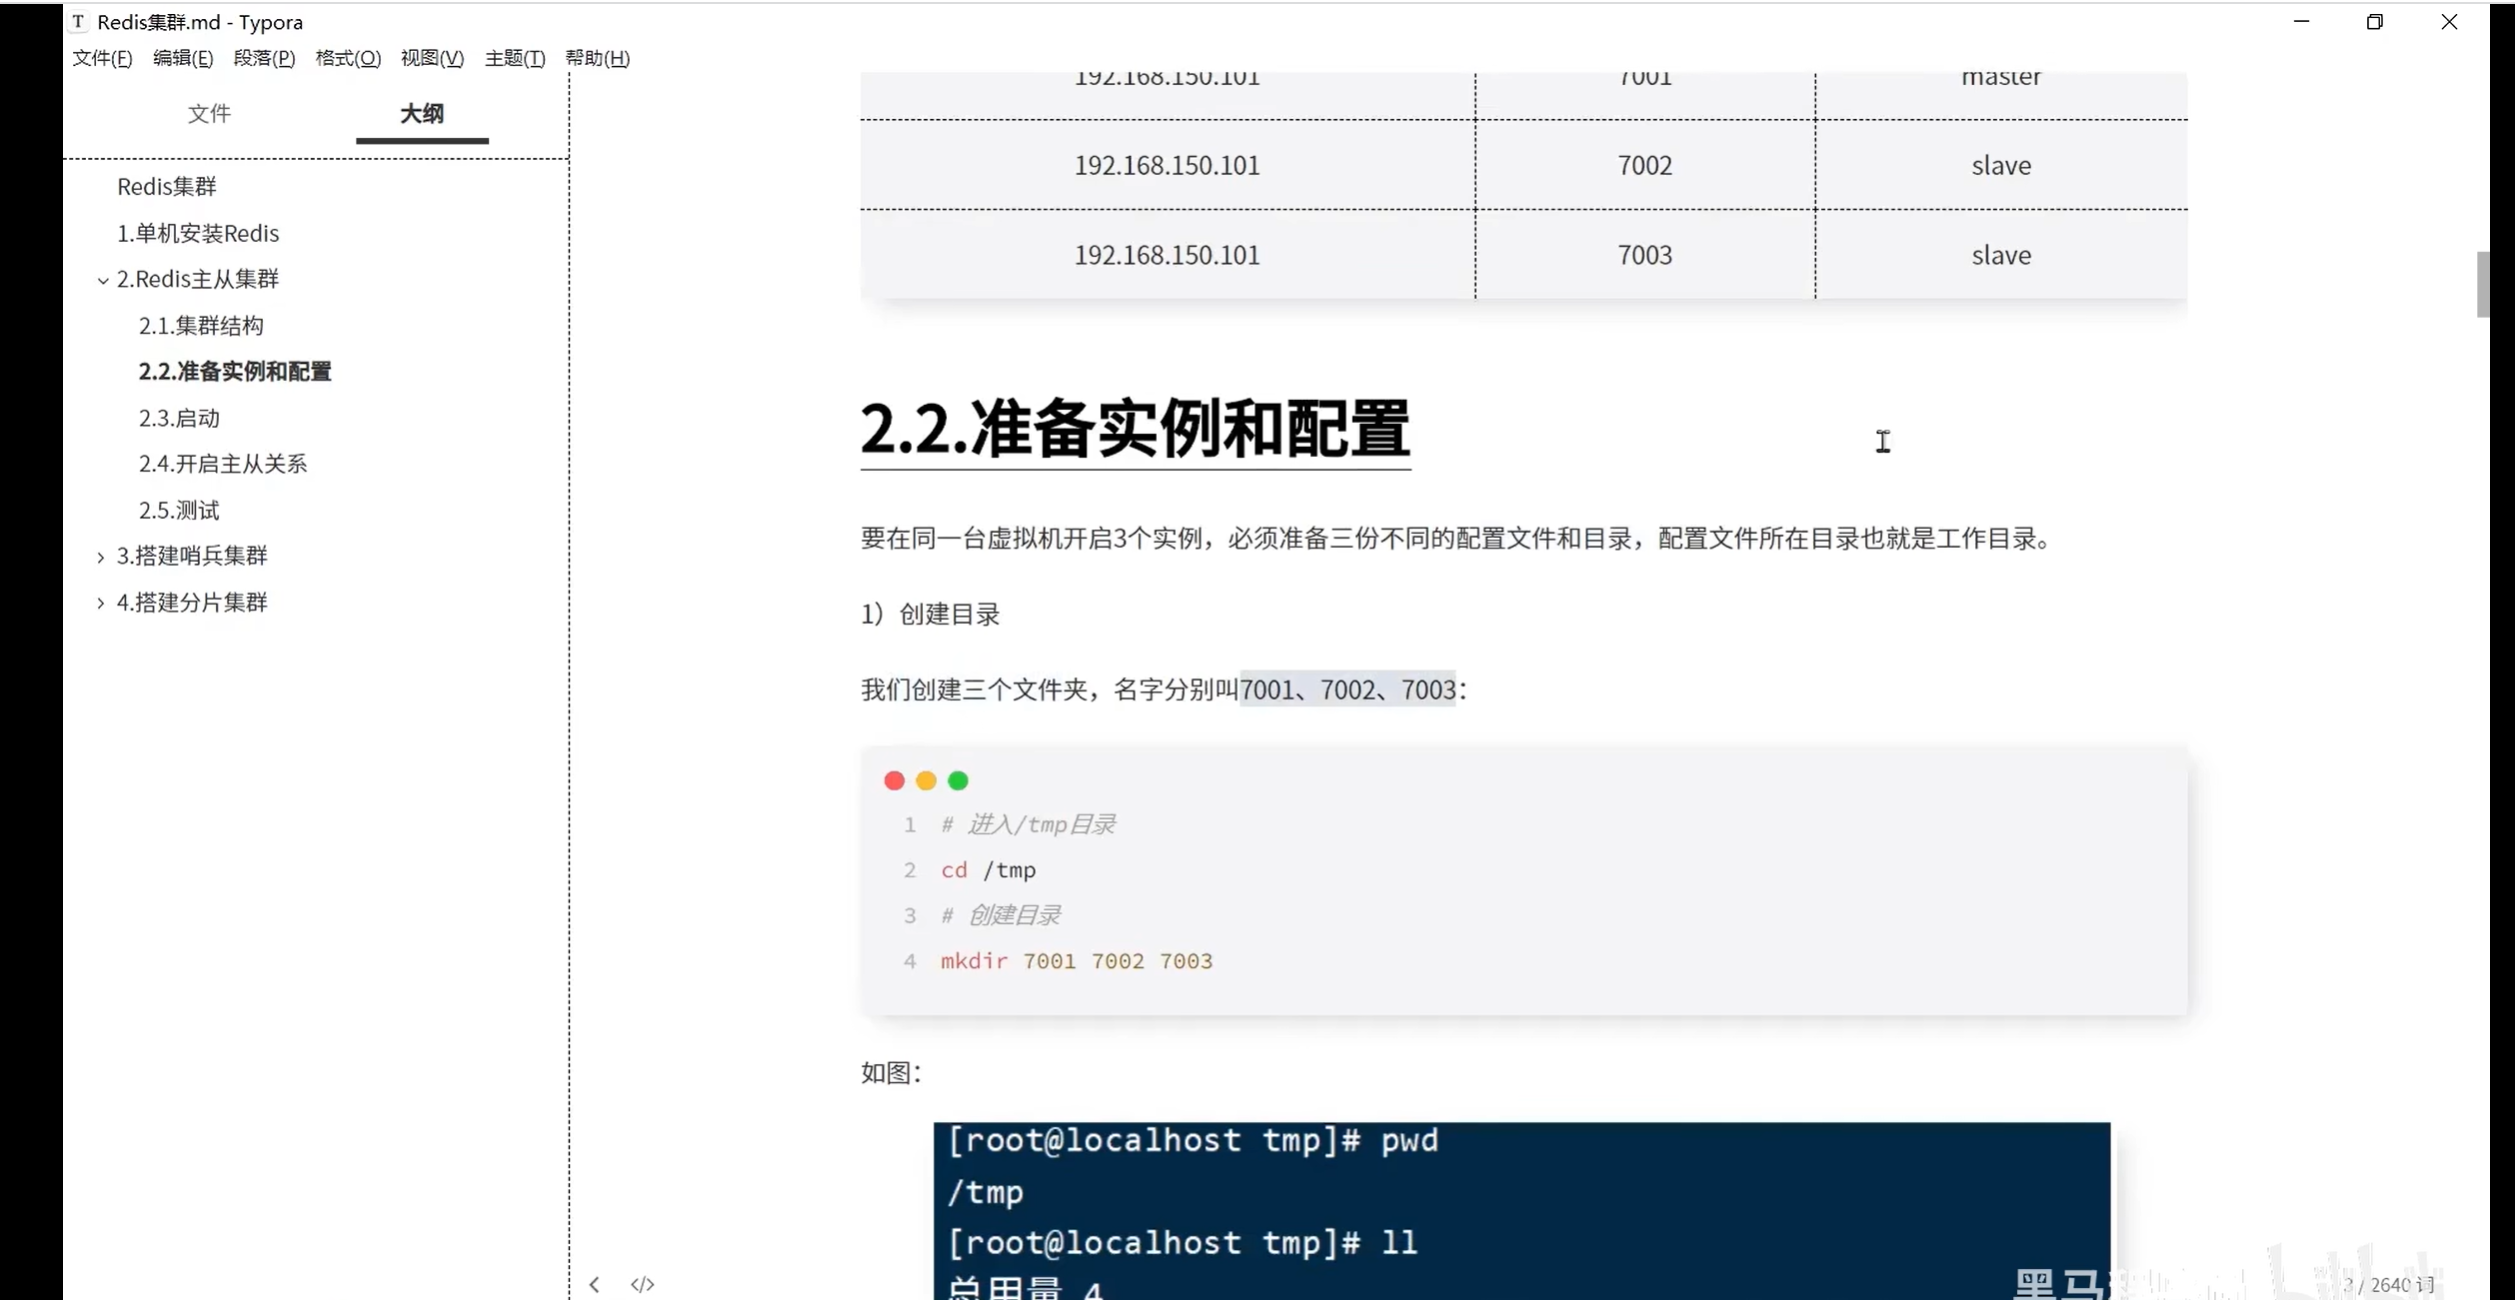2515x1300 pixels.
Task: Jump to 2.3.启动 in outline
Action: [x=179, y=418]
